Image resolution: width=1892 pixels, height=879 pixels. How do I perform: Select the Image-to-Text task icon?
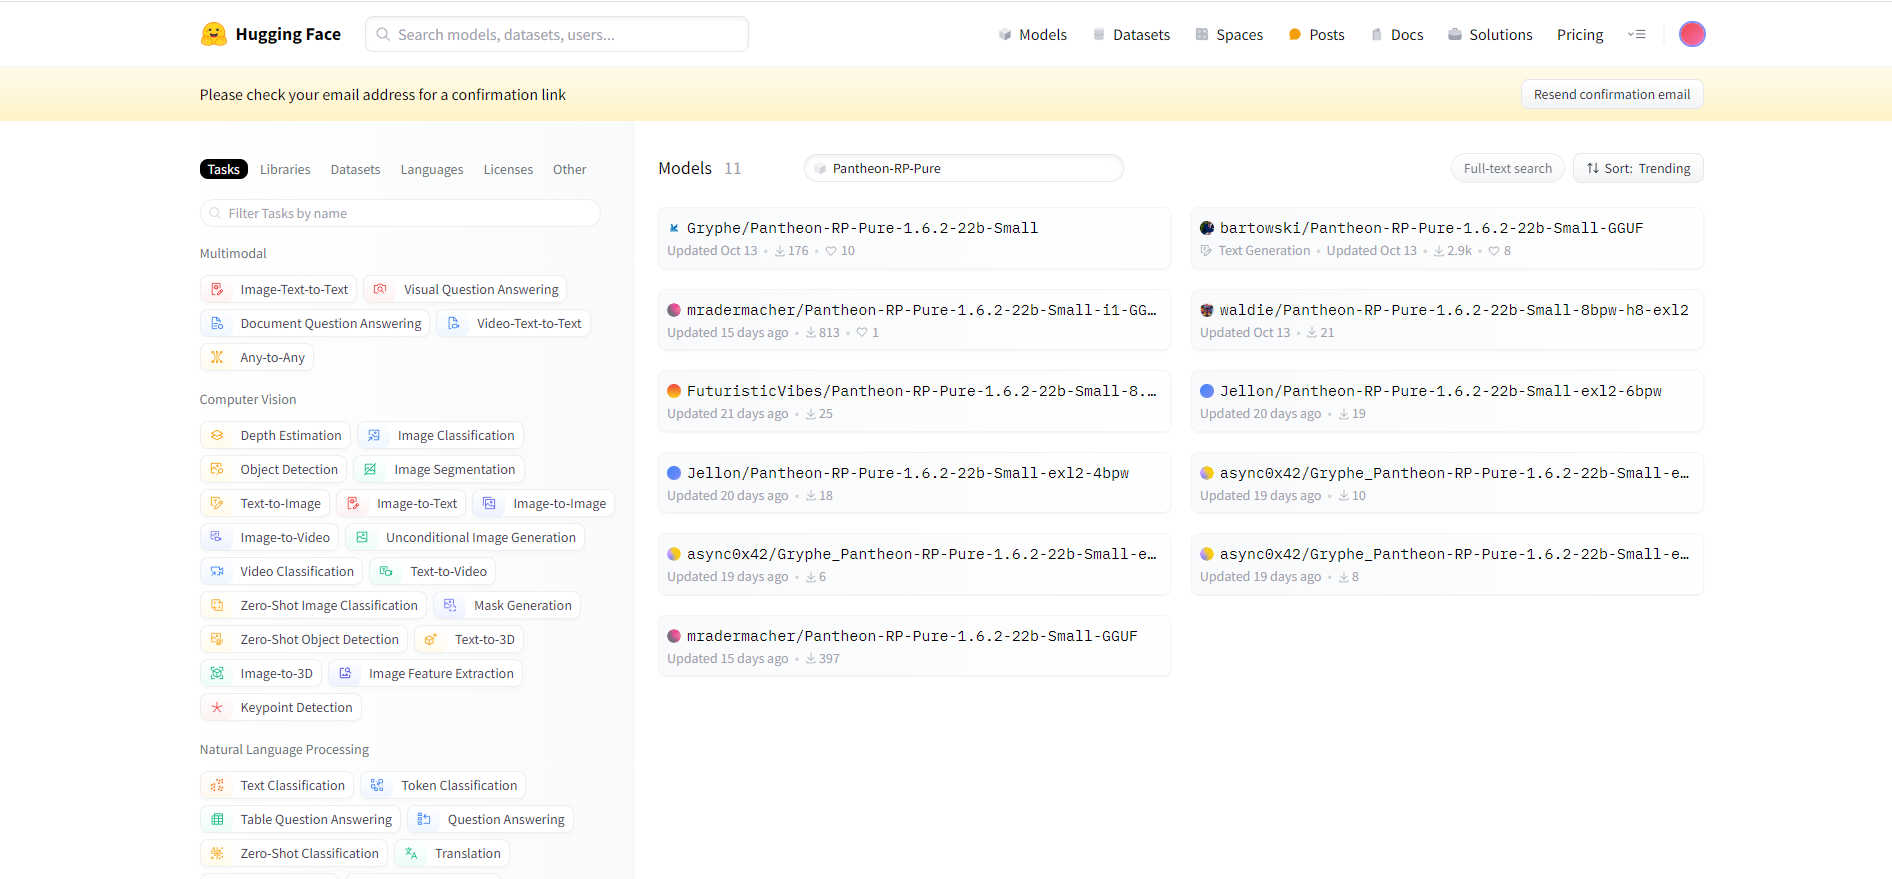(x=353, y=504)
